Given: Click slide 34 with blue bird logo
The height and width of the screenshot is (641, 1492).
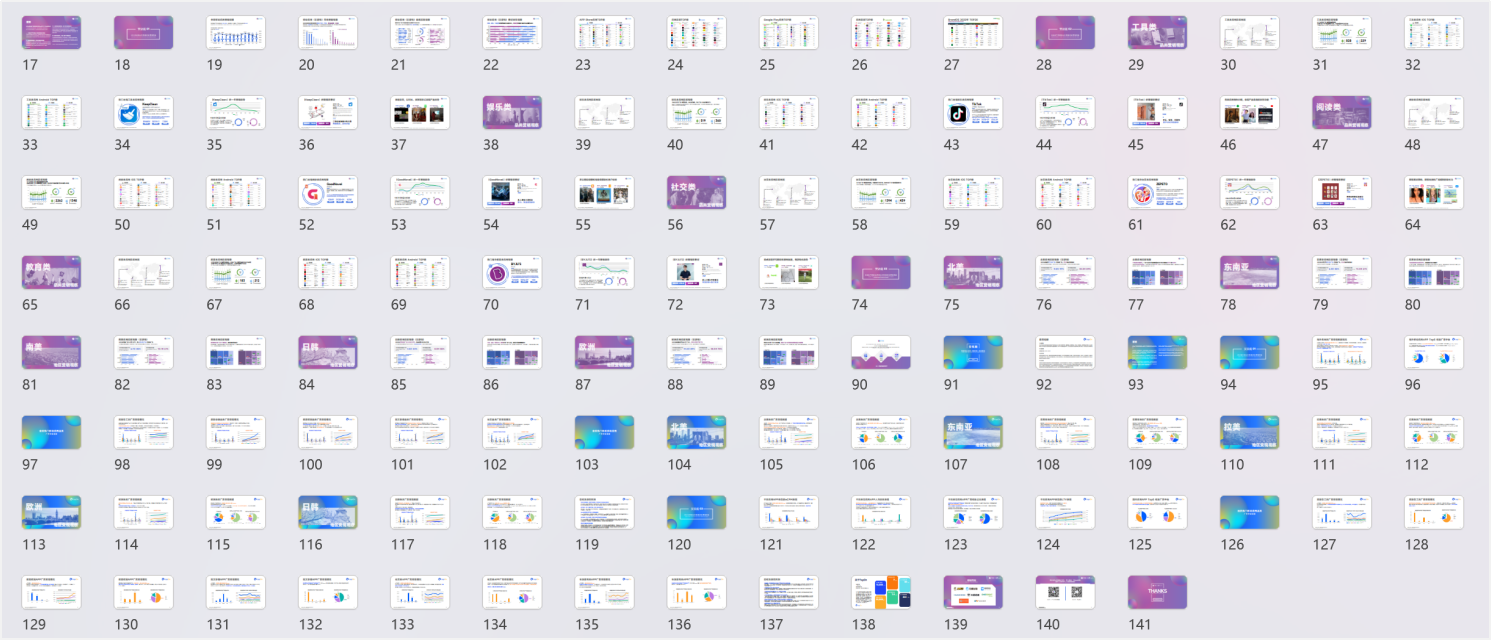Looking at the screenshot, I should pyautogui.click(x=143, y=113).
